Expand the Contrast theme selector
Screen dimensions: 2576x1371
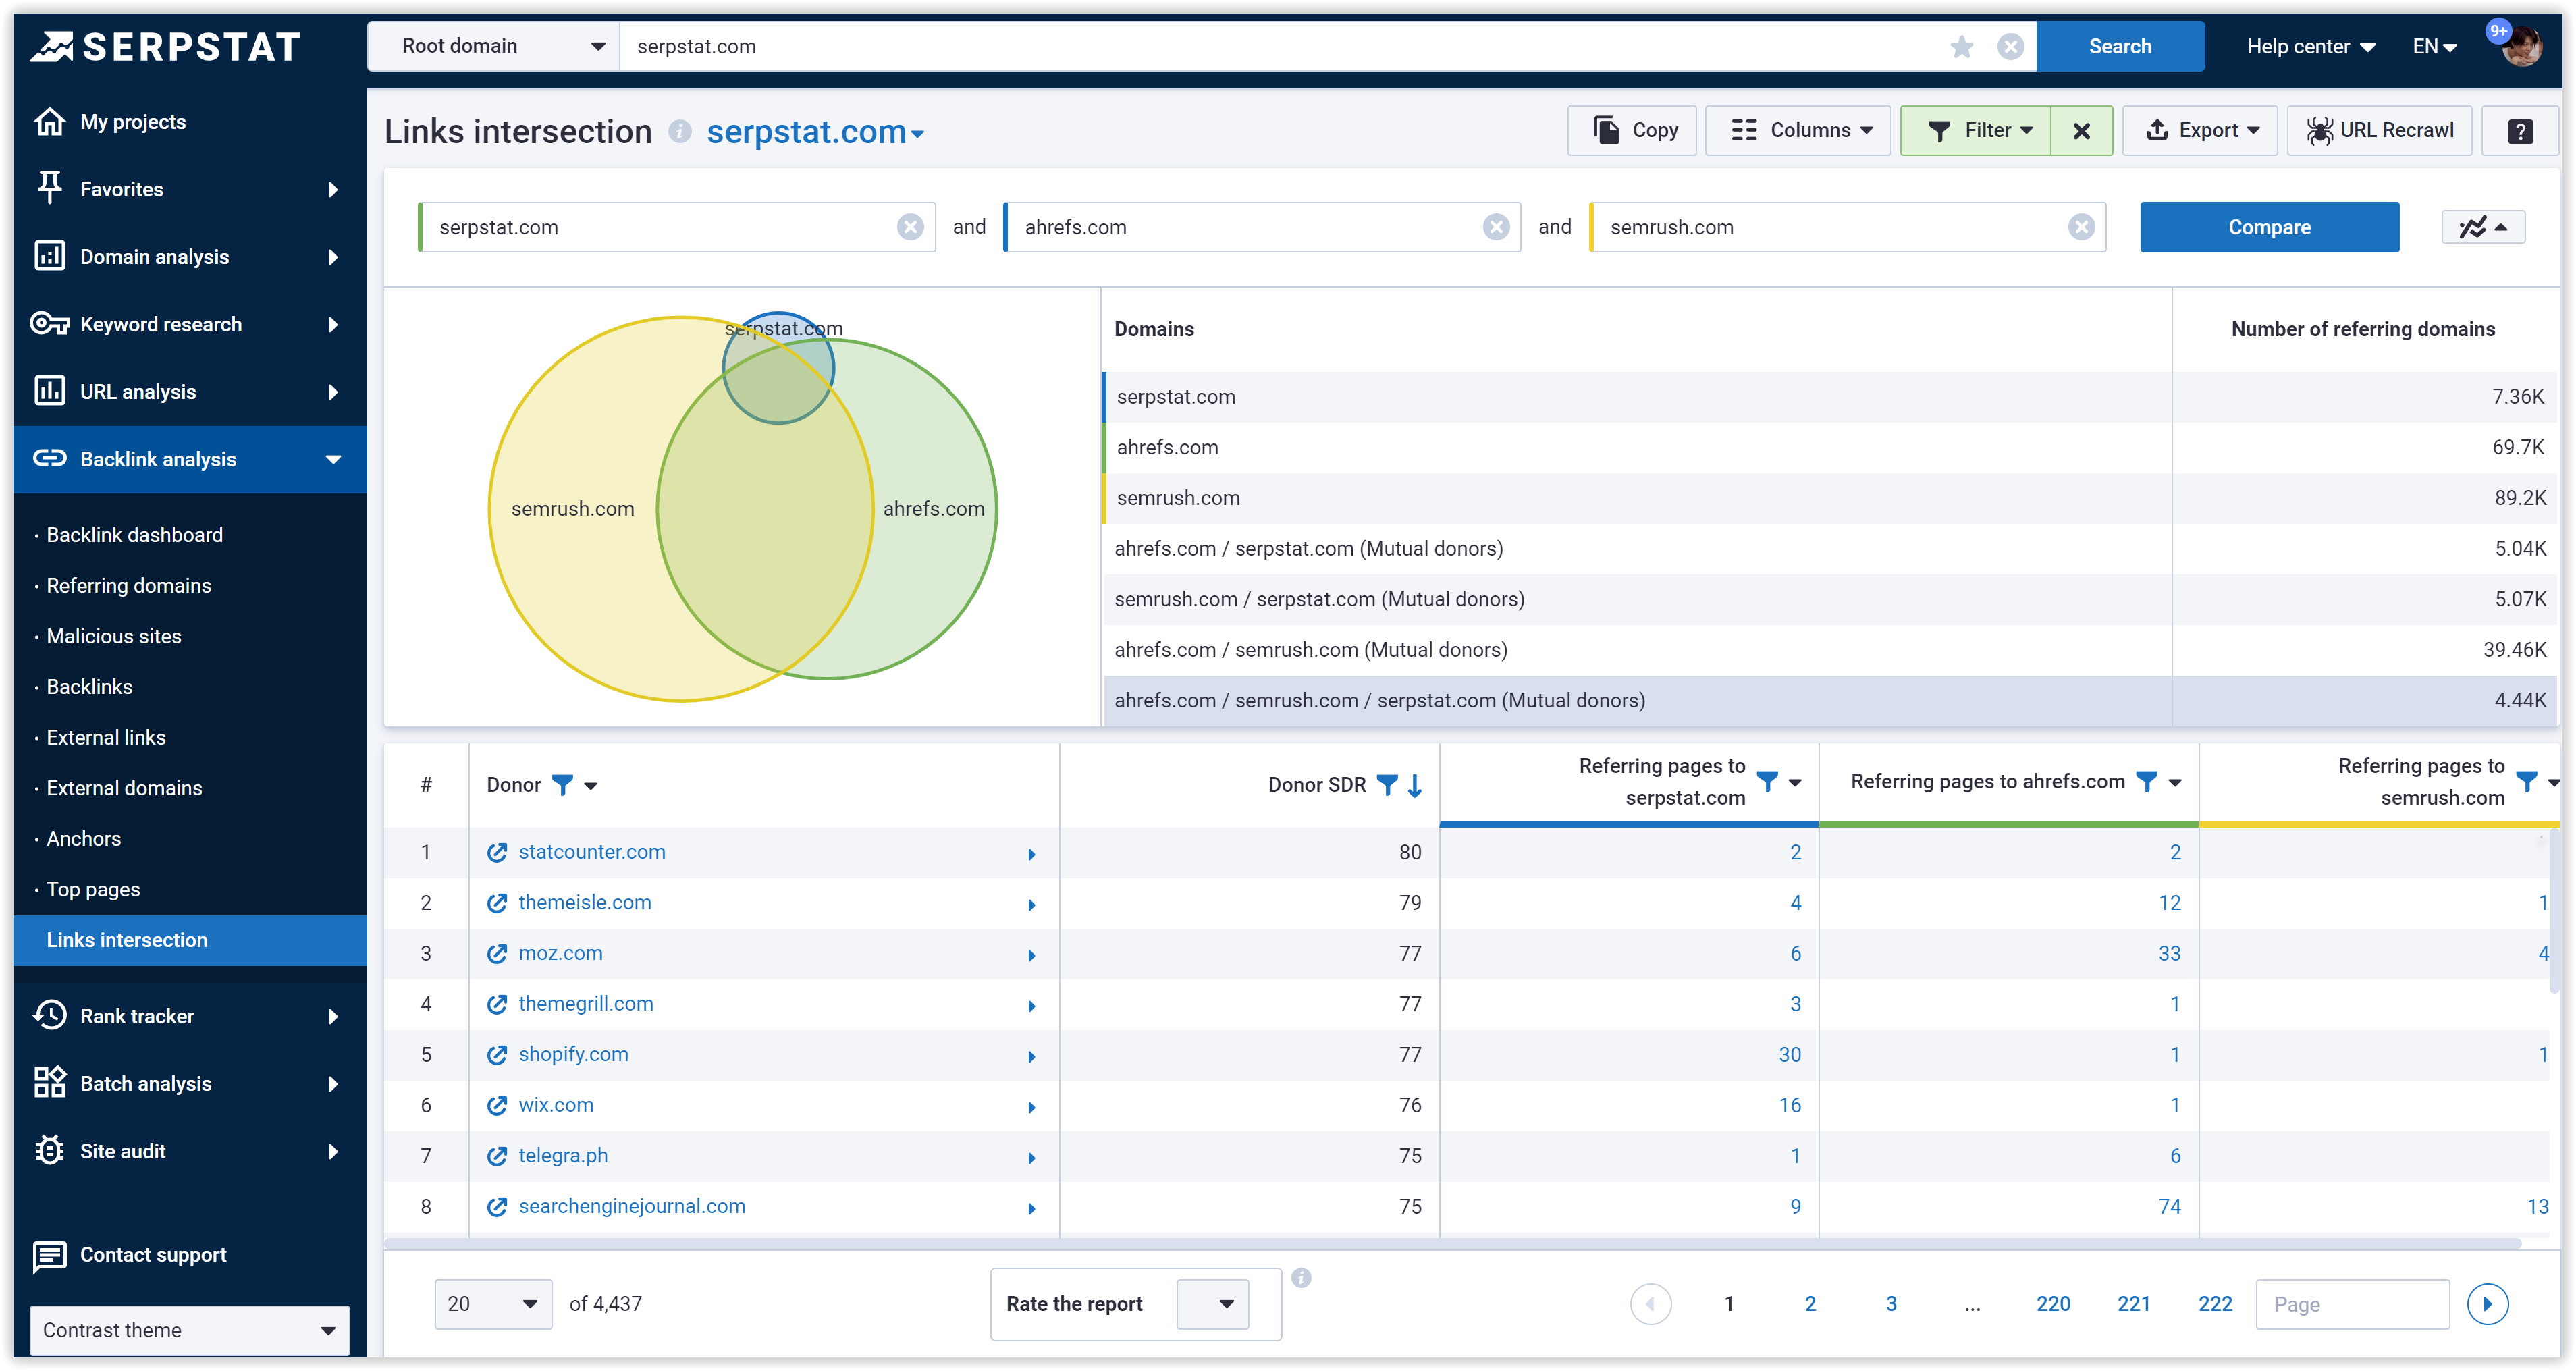pyautogui.click(x=189, y=1330)
